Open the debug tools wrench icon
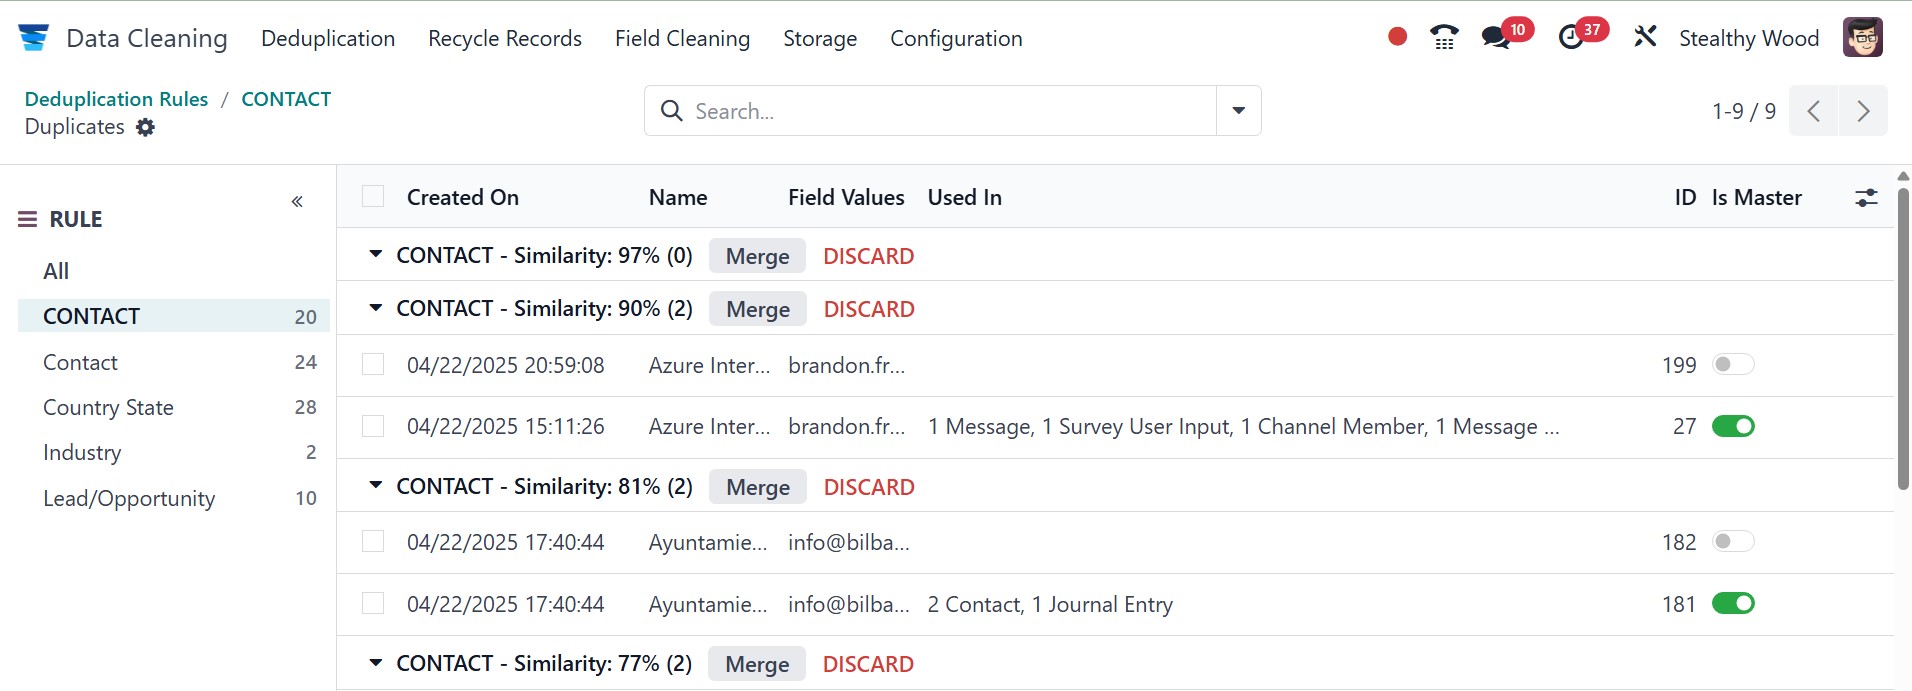The height and width of the screenshot is (691, 1912). point(1645,38)
